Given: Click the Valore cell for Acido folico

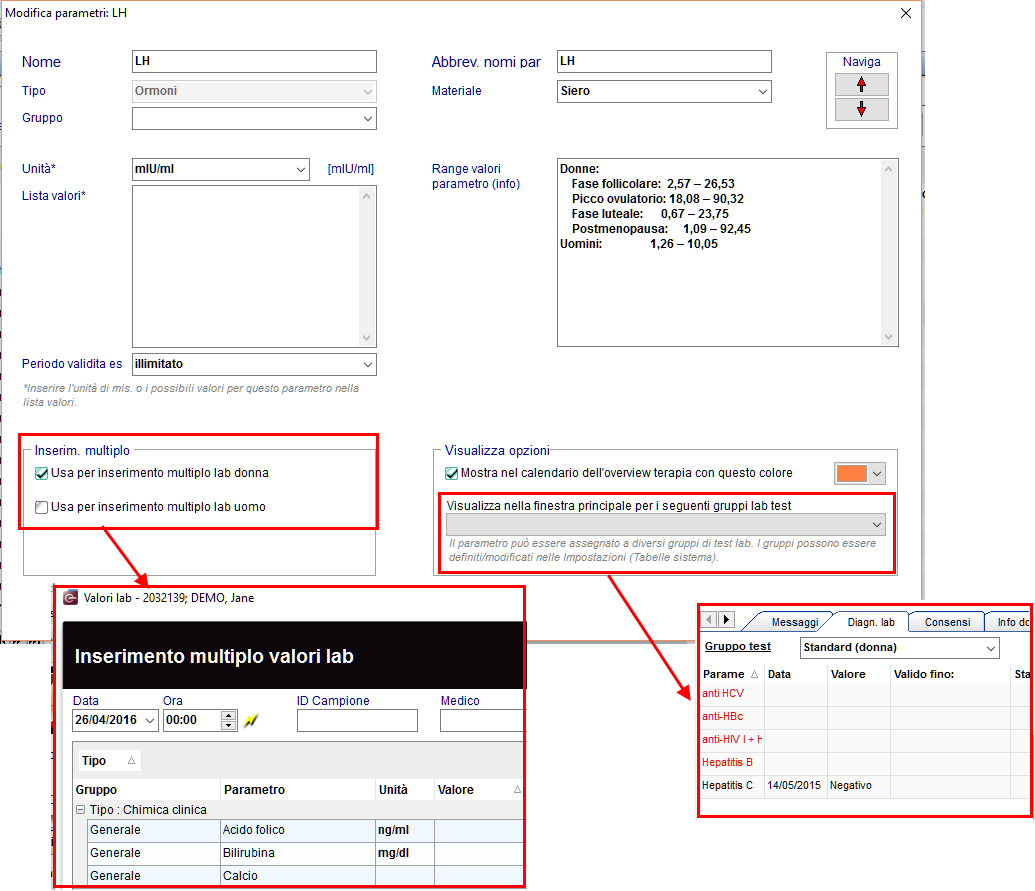Looking at the screenshot, I should [x=479, y=830].
